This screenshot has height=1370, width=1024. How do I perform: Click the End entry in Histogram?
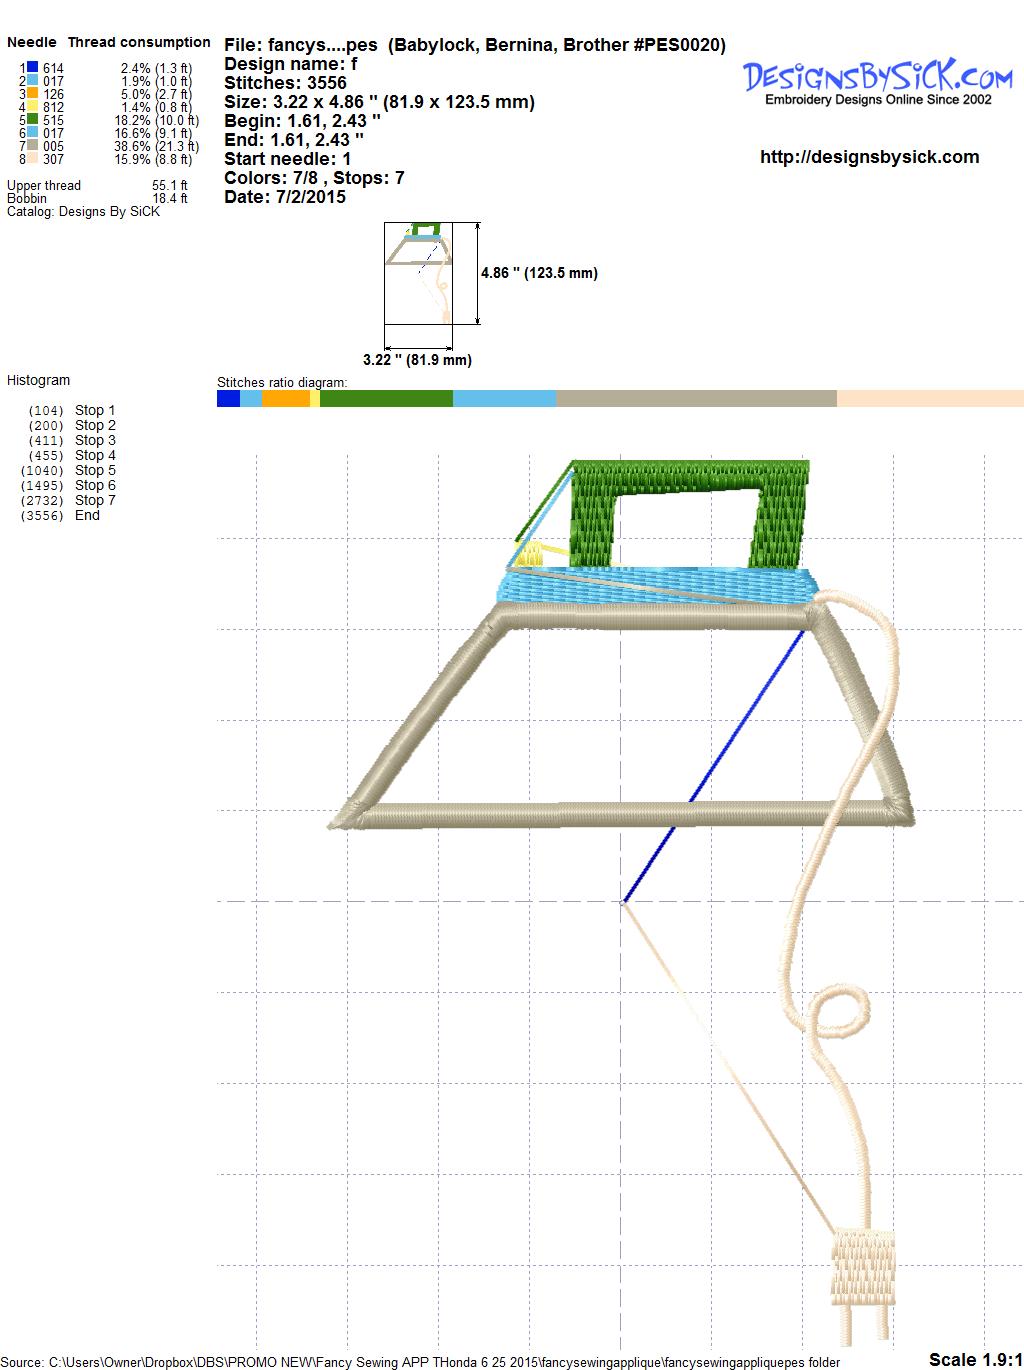(x=87, y=515)
